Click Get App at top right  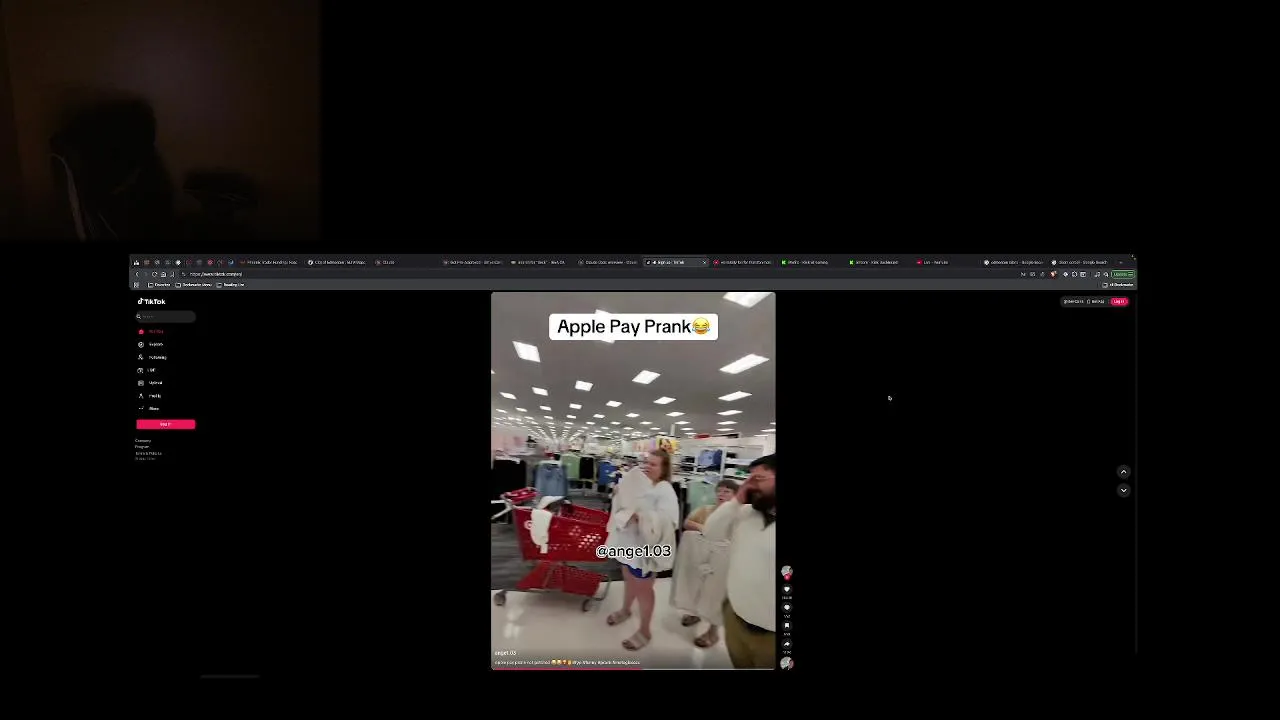1096,301
